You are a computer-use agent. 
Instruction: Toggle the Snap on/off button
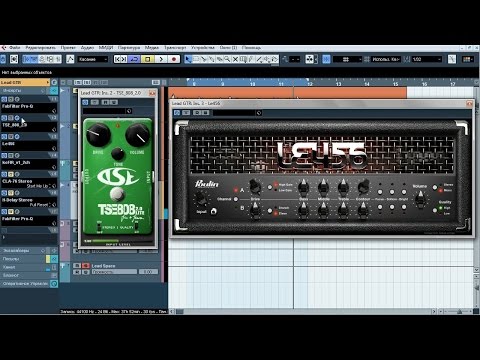tap(326, 59)
